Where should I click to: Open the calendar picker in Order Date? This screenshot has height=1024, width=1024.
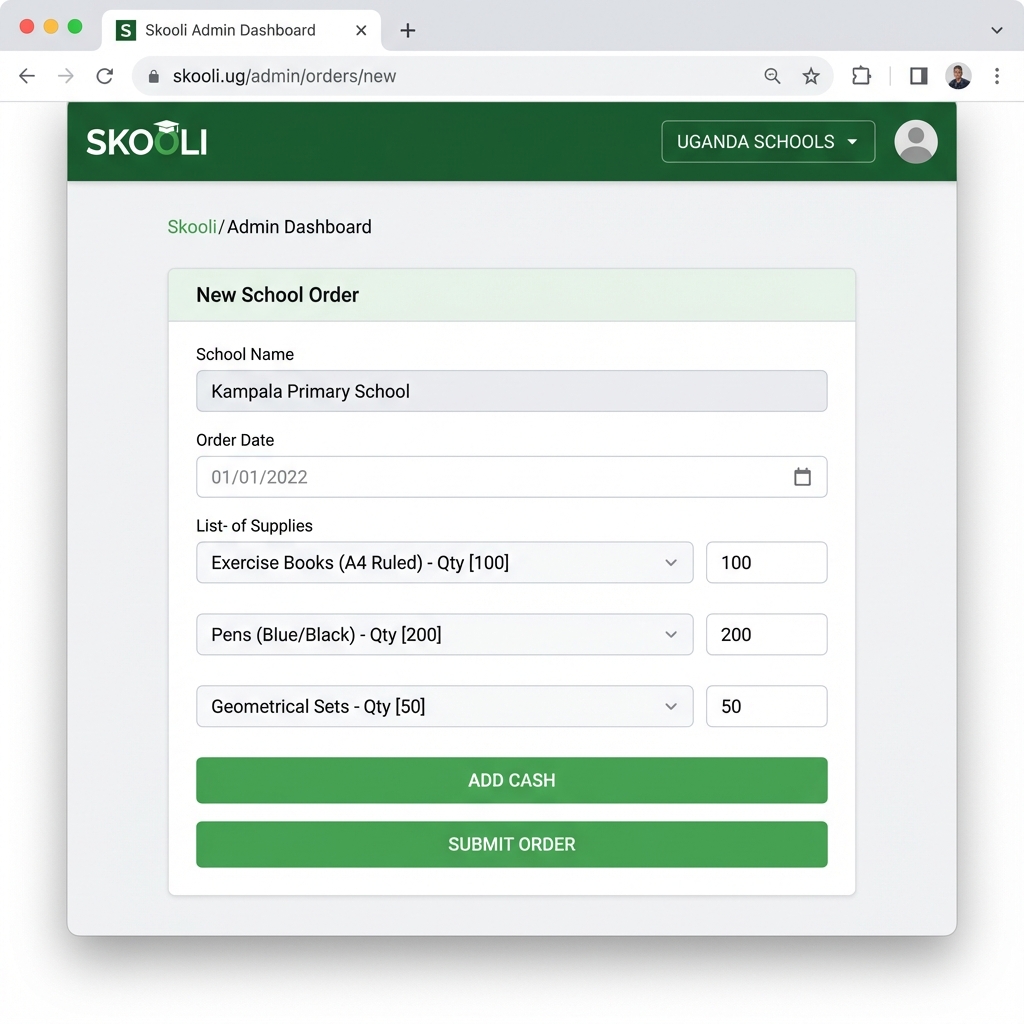coord(802,477)
